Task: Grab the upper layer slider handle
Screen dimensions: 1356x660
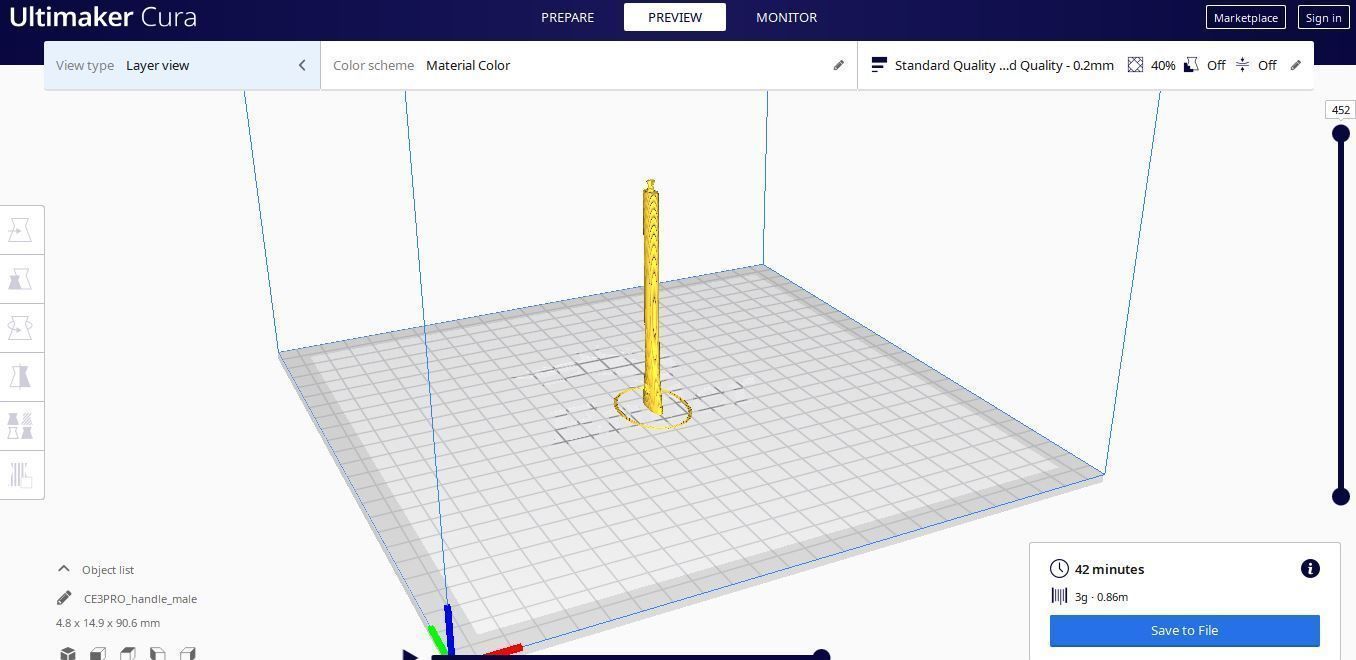Action: coord(1341,133)
